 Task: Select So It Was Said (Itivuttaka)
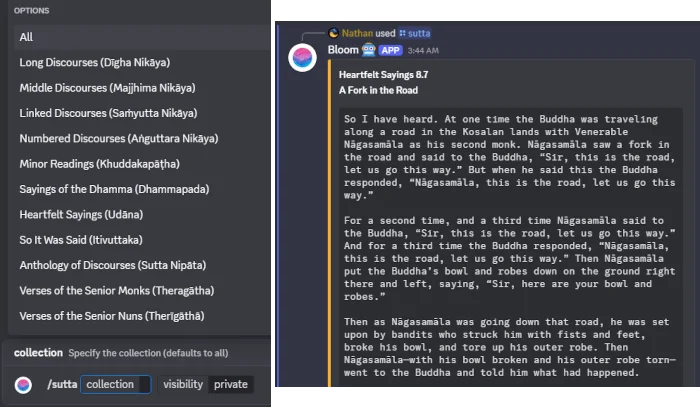pyautogui.click(x=141, y=240)
